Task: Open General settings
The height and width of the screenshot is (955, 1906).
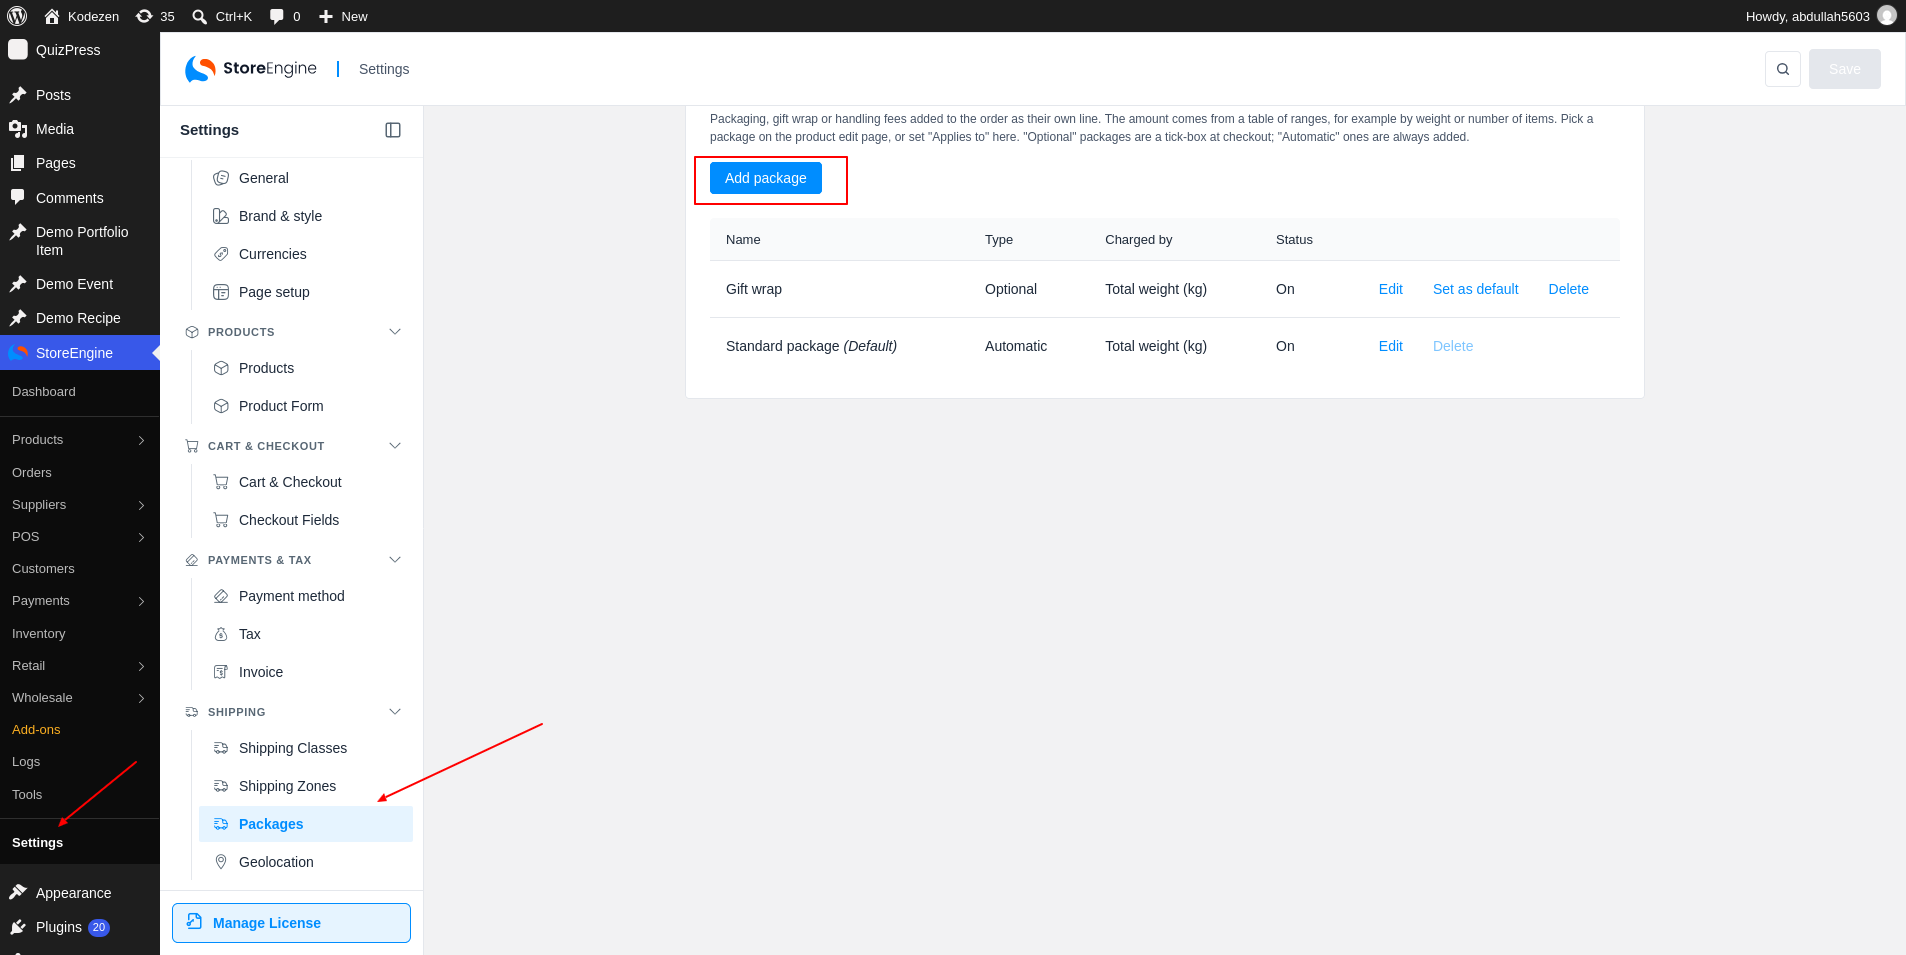Action: [306, 178]
